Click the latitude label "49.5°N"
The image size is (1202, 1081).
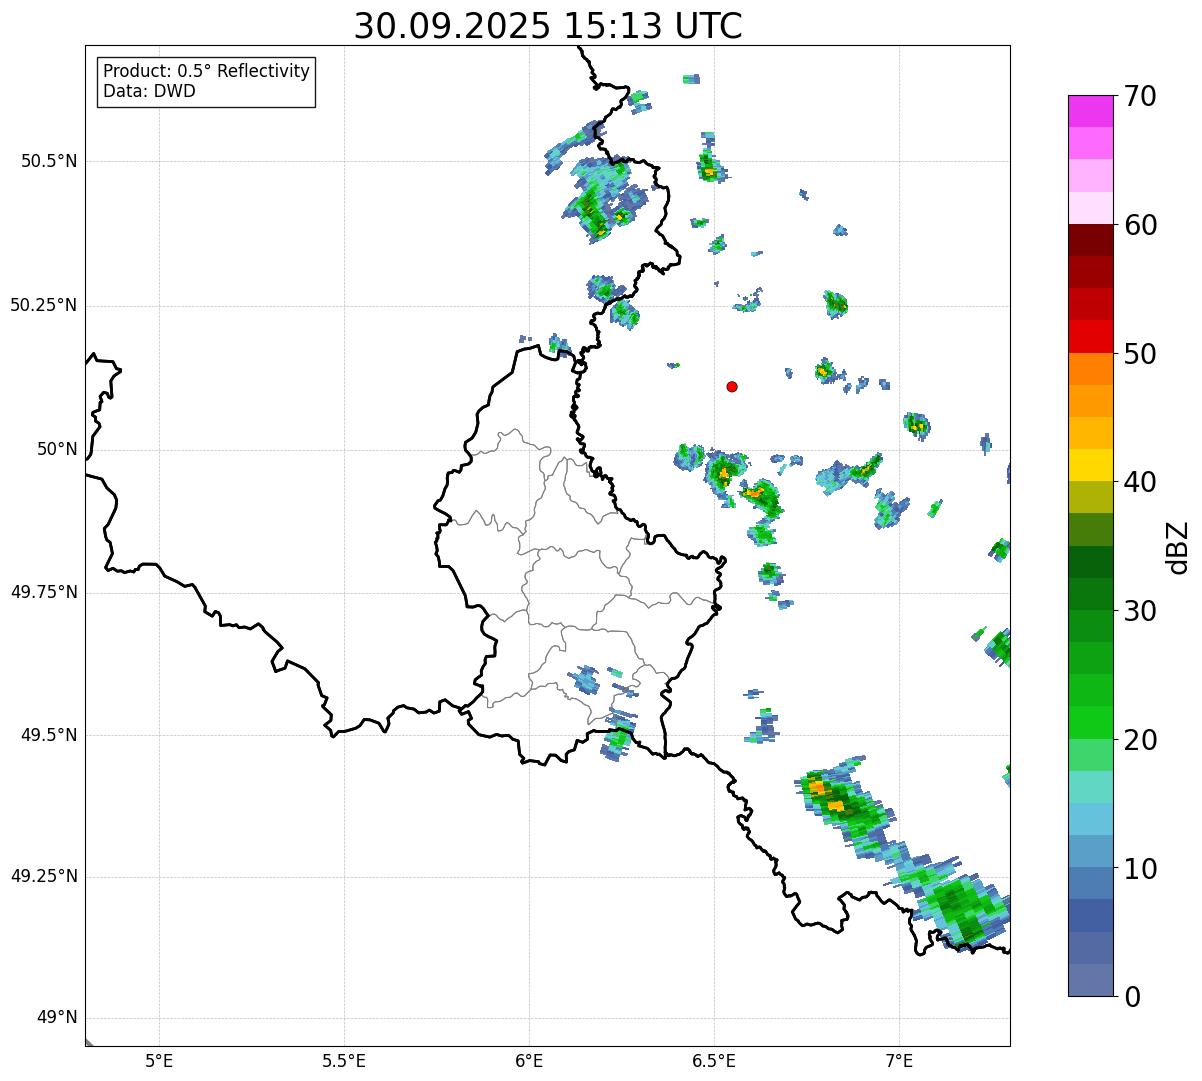pos(49,735)
